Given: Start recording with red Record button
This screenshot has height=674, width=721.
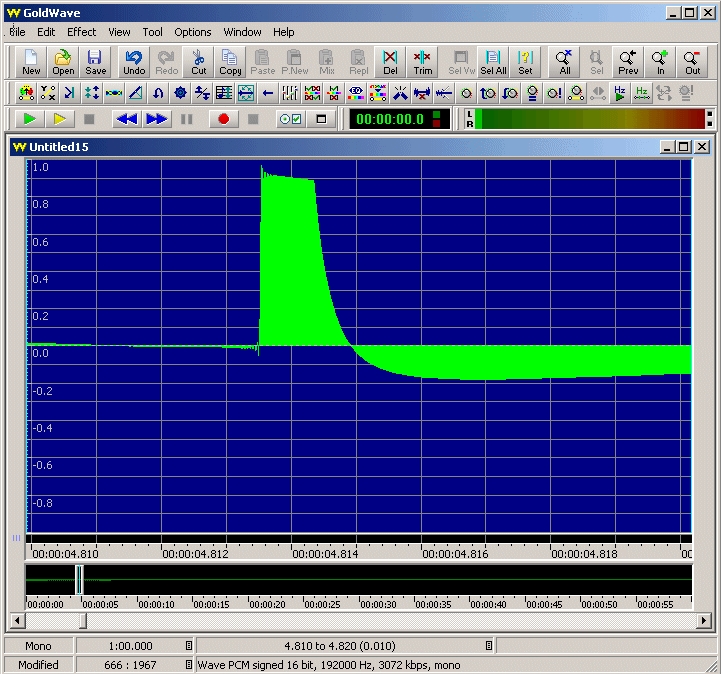Looking at the screenshot, I should pos(223,119).
